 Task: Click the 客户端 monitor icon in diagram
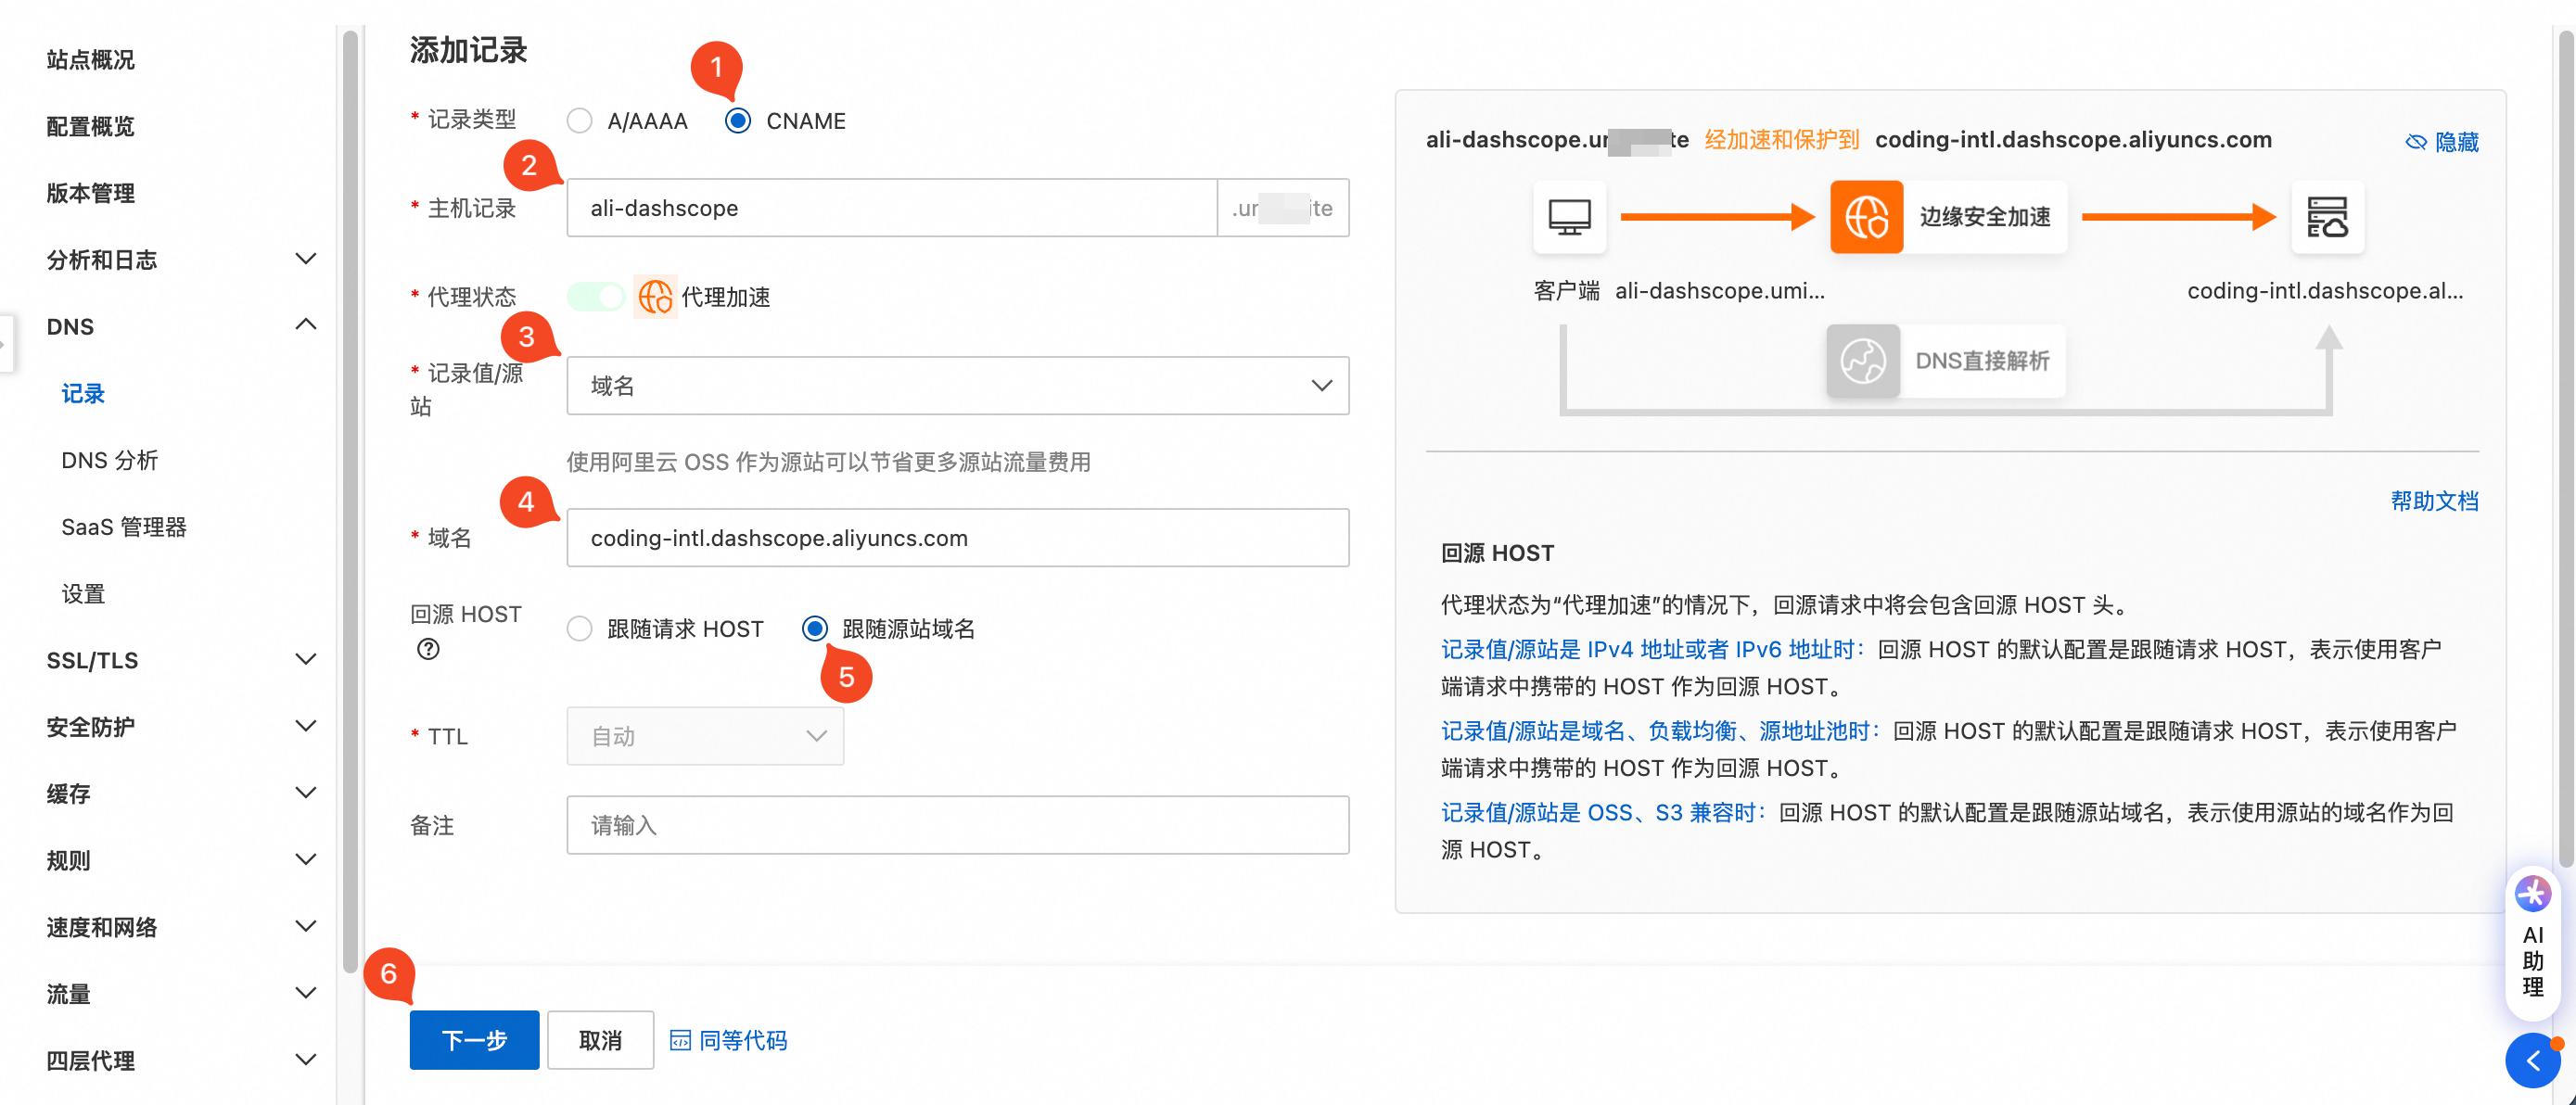[x=1569, y=216]
